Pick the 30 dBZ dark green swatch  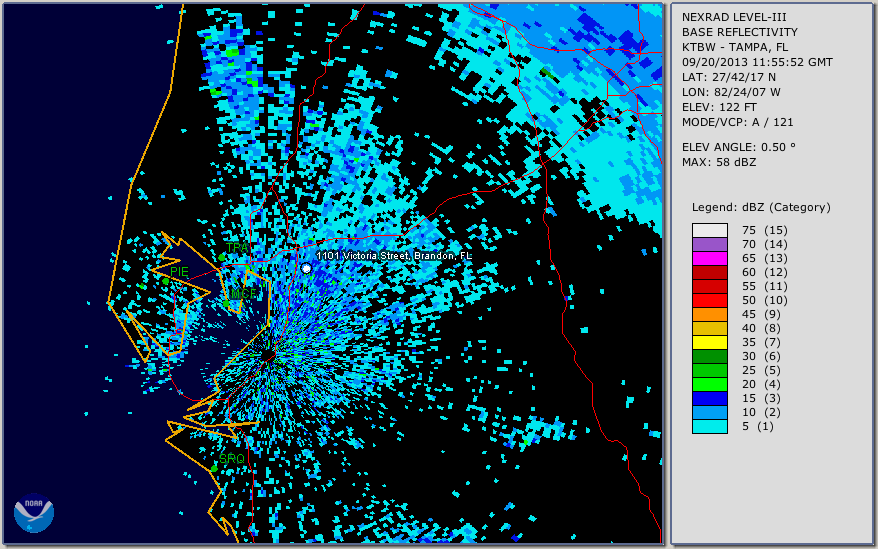710,356
